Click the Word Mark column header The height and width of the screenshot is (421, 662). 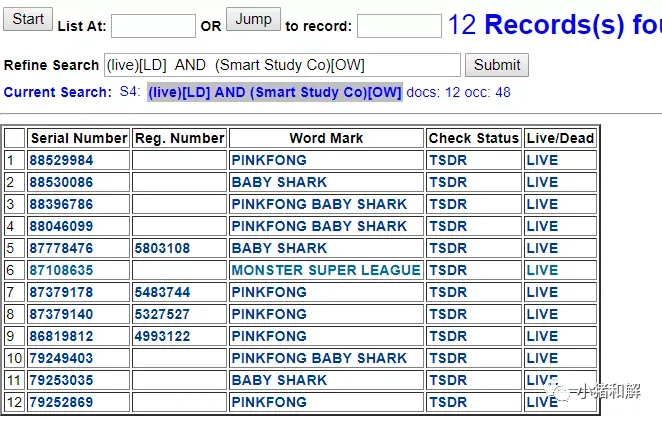pos(326,139)
